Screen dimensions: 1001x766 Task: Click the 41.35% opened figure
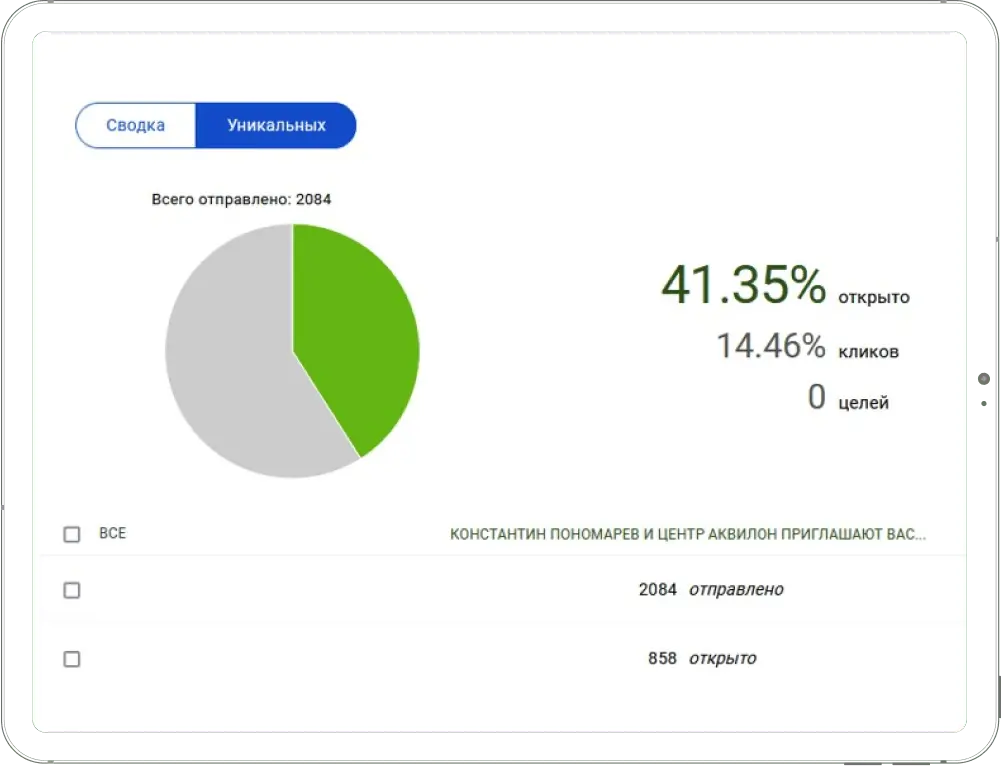(x=743, y=286)
